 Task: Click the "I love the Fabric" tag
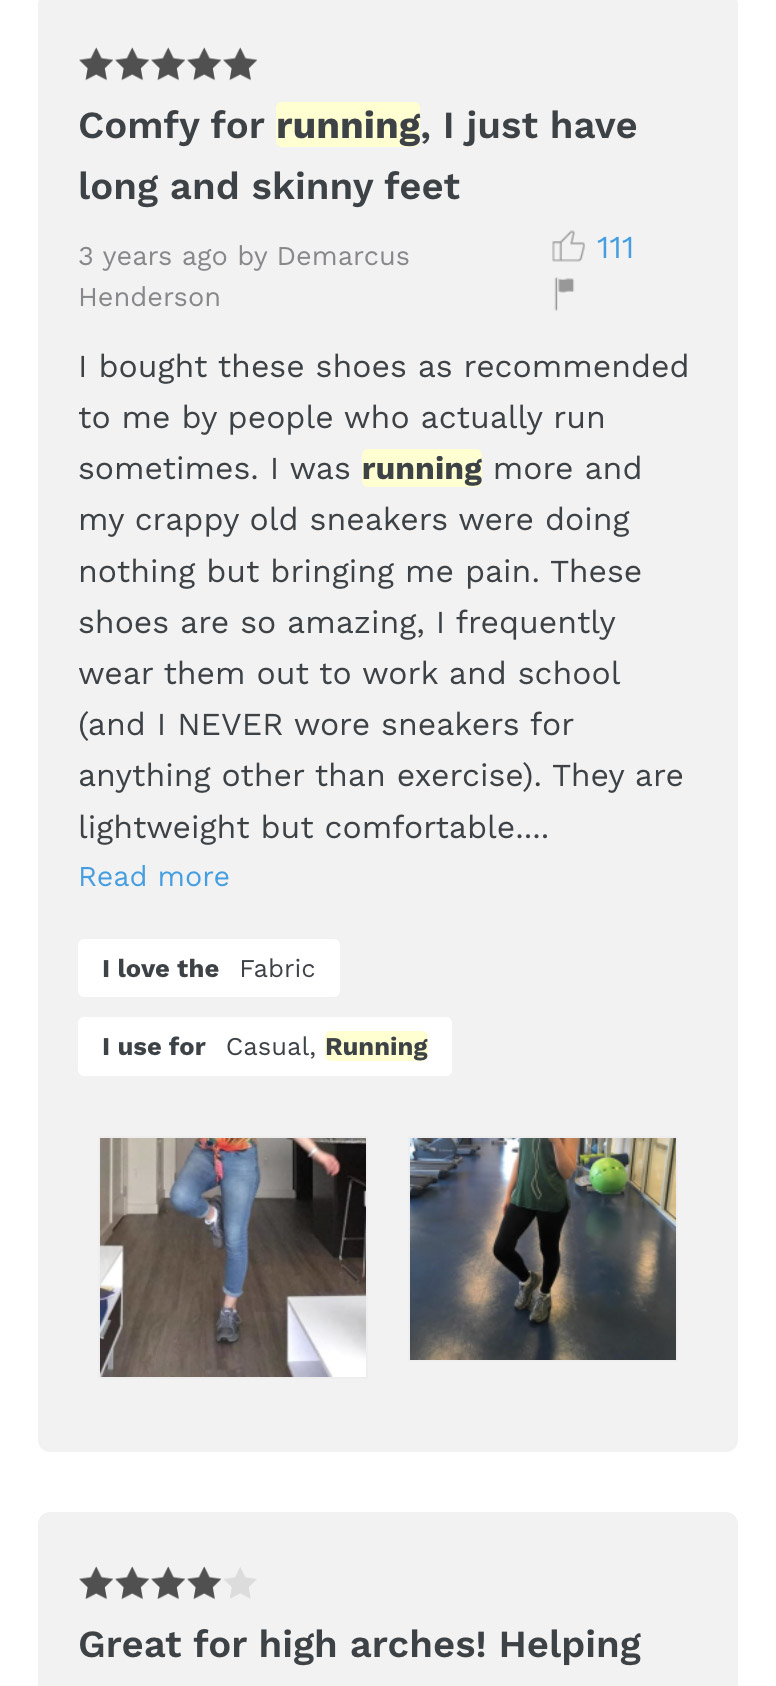pos(209,968)
